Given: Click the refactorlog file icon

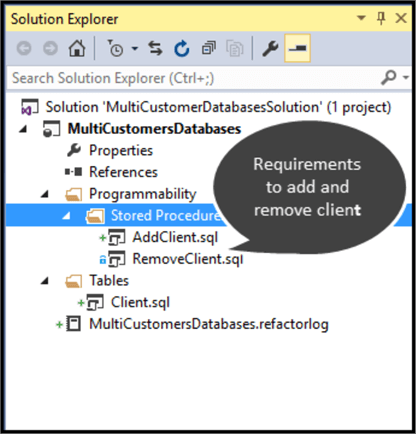Looking at the screenshot, I should coord(74,324).
